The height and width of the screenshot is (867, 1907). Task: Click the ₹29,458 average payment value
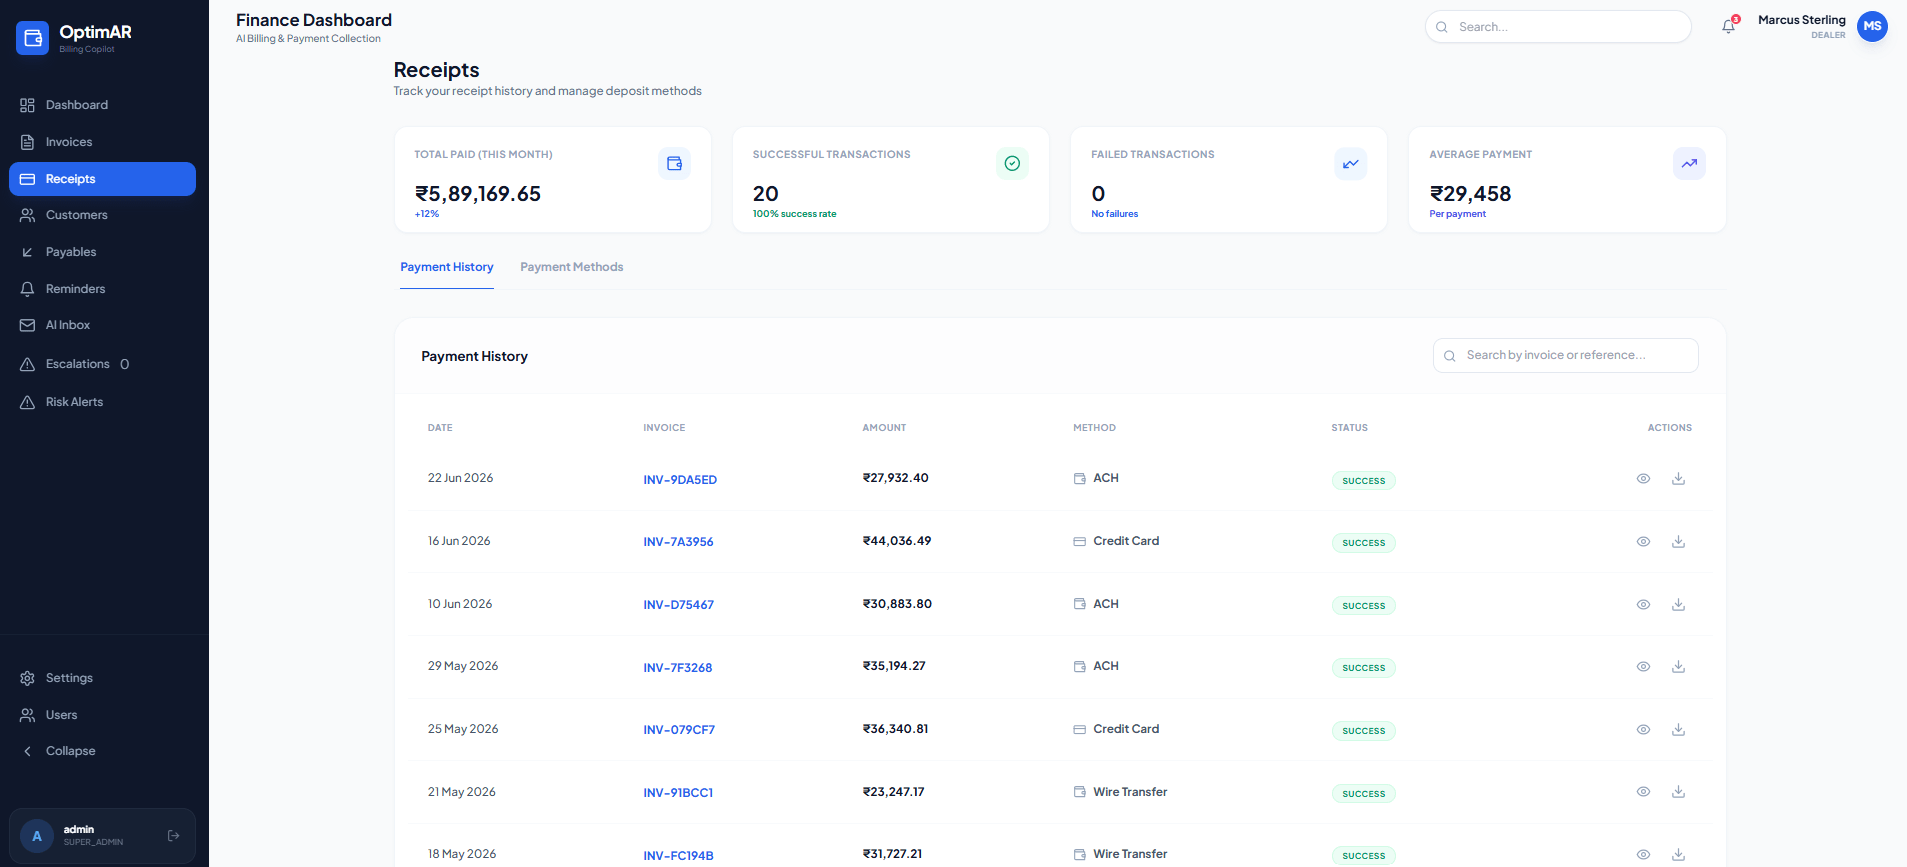(1470, 194)
